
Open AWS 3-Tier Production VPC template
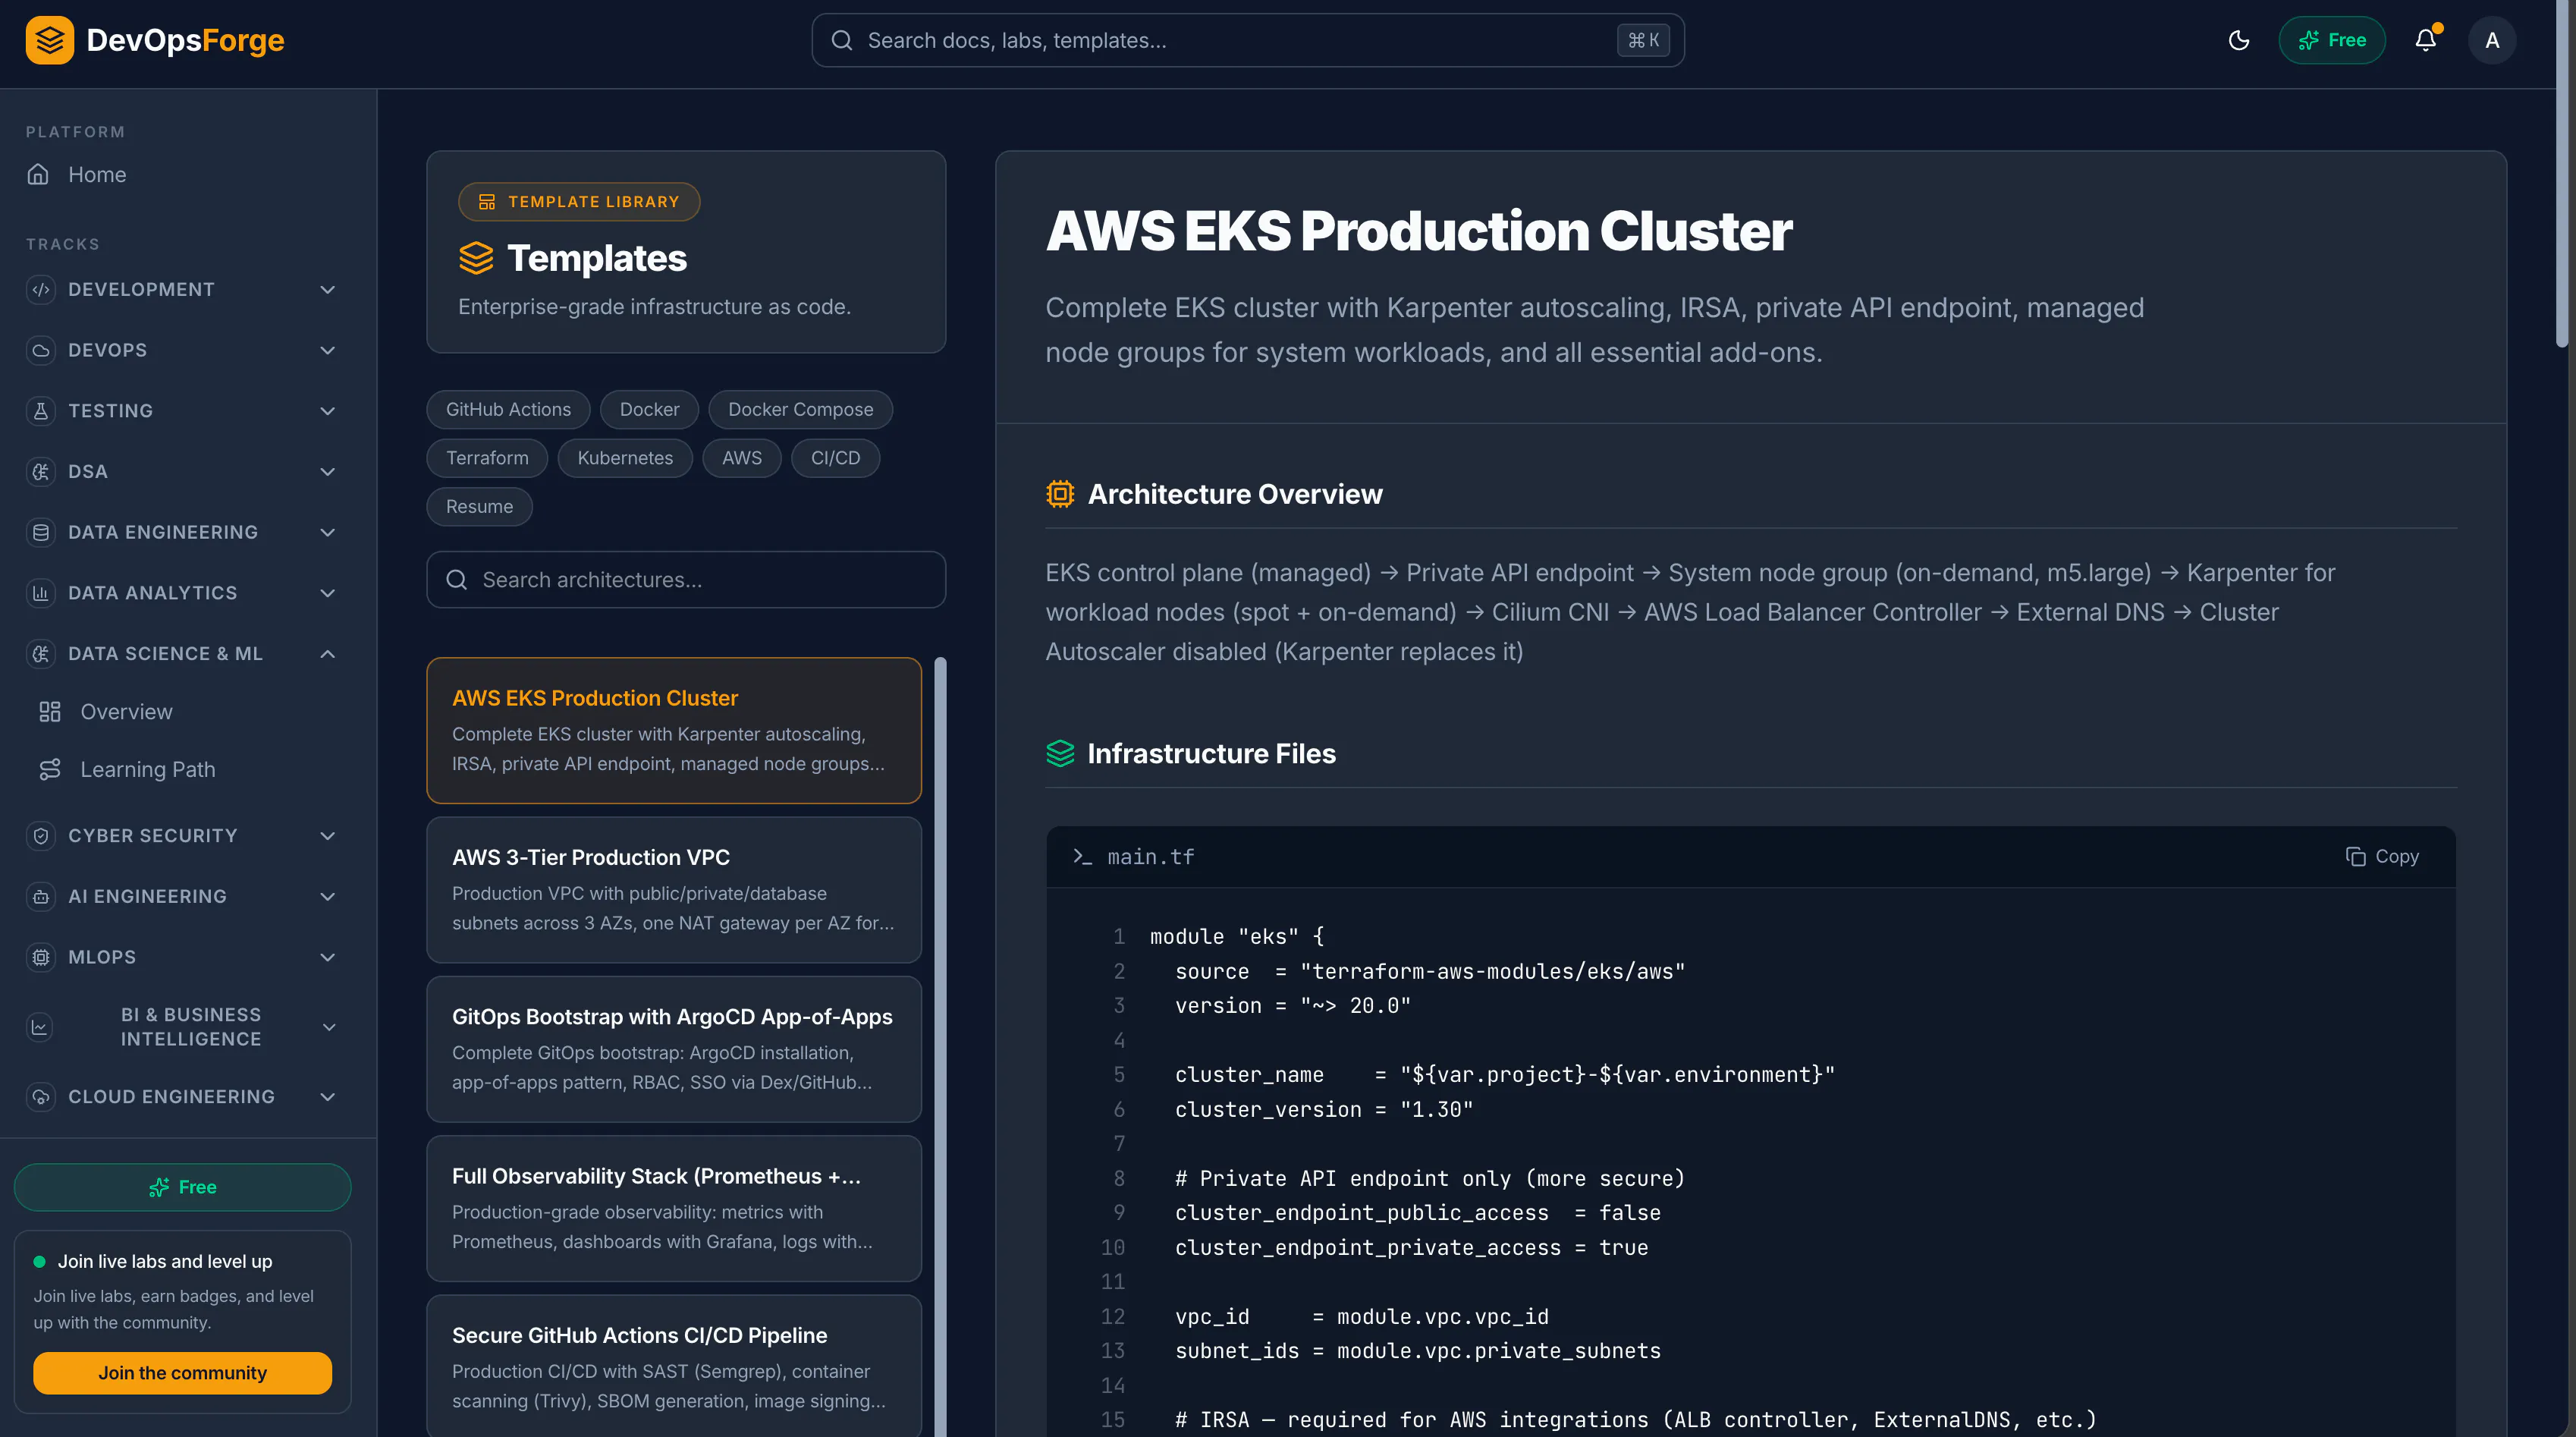tap(674, 890)
